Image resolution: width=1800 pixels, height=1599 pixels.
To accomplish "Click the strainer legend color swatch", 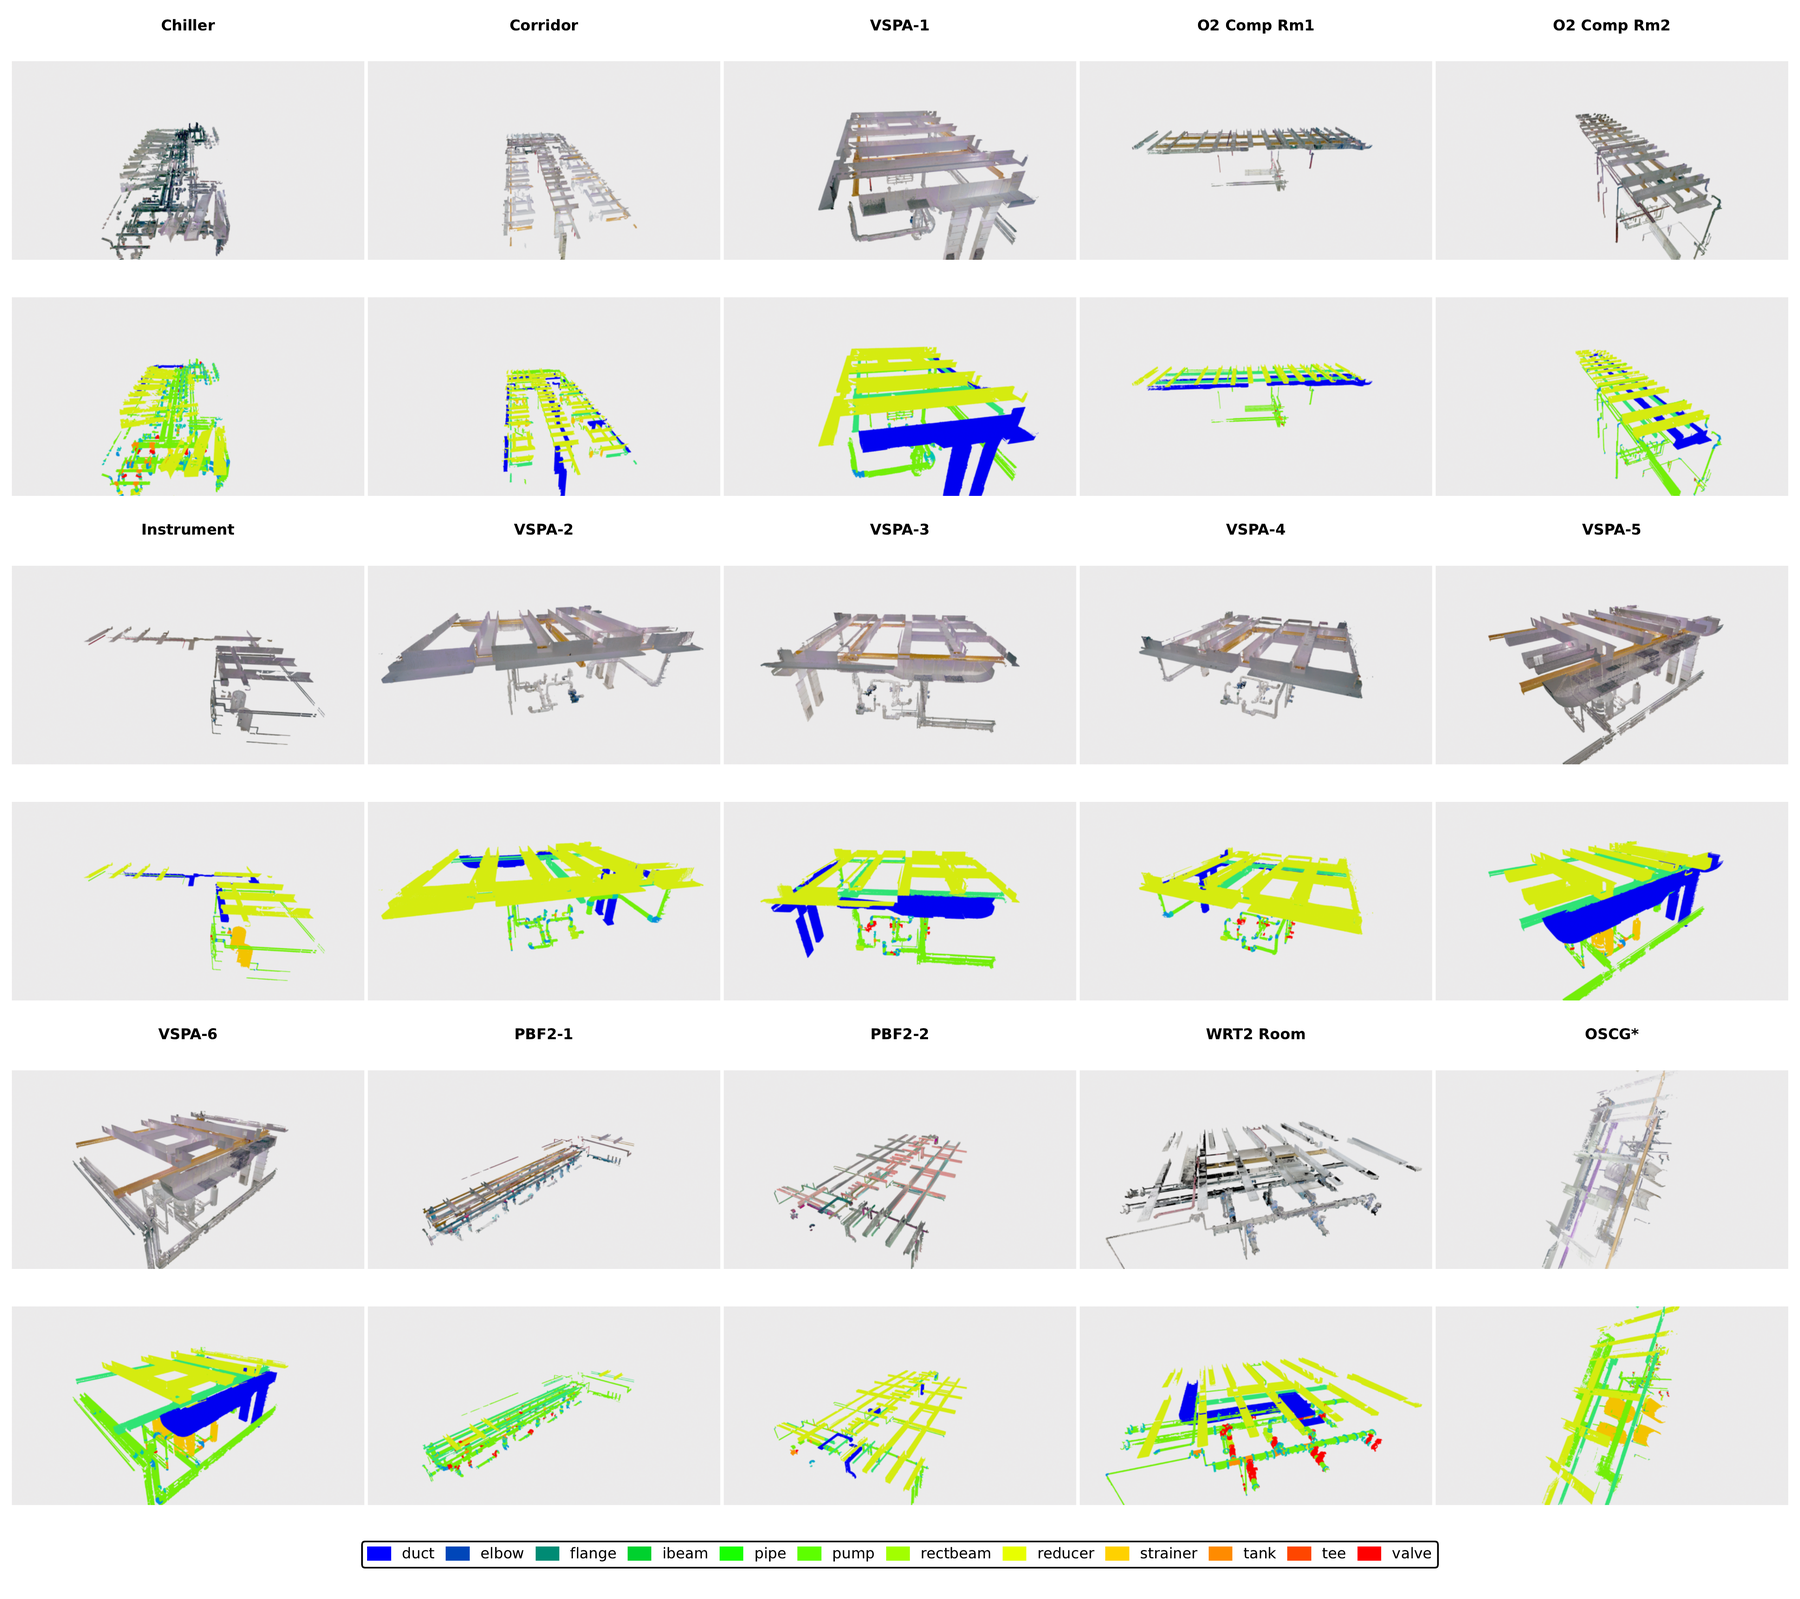I will click(1117, 1554).
